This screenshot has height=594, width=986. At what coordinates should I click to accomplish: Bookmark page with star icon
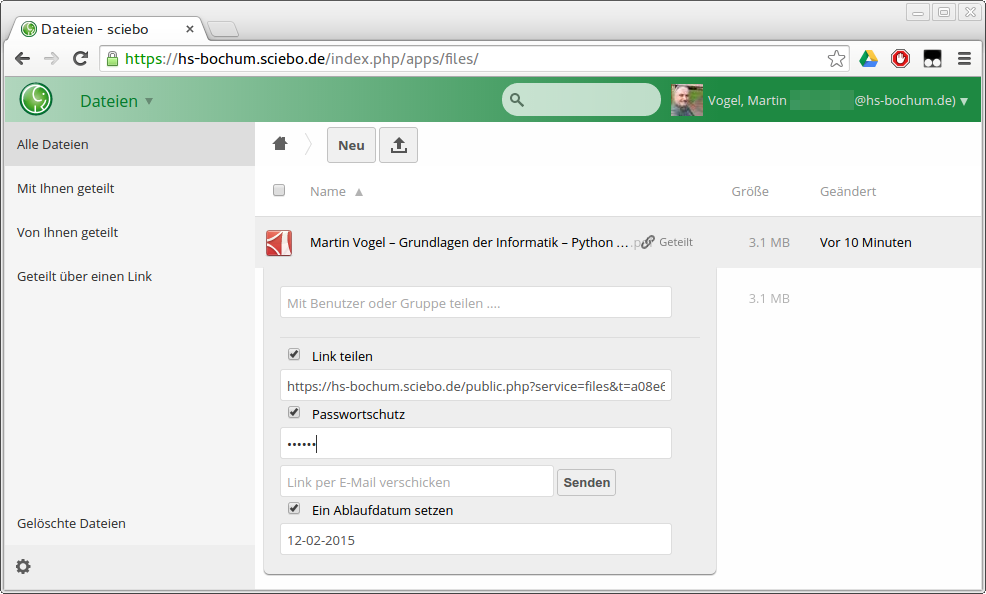click(x=836, y=59)
